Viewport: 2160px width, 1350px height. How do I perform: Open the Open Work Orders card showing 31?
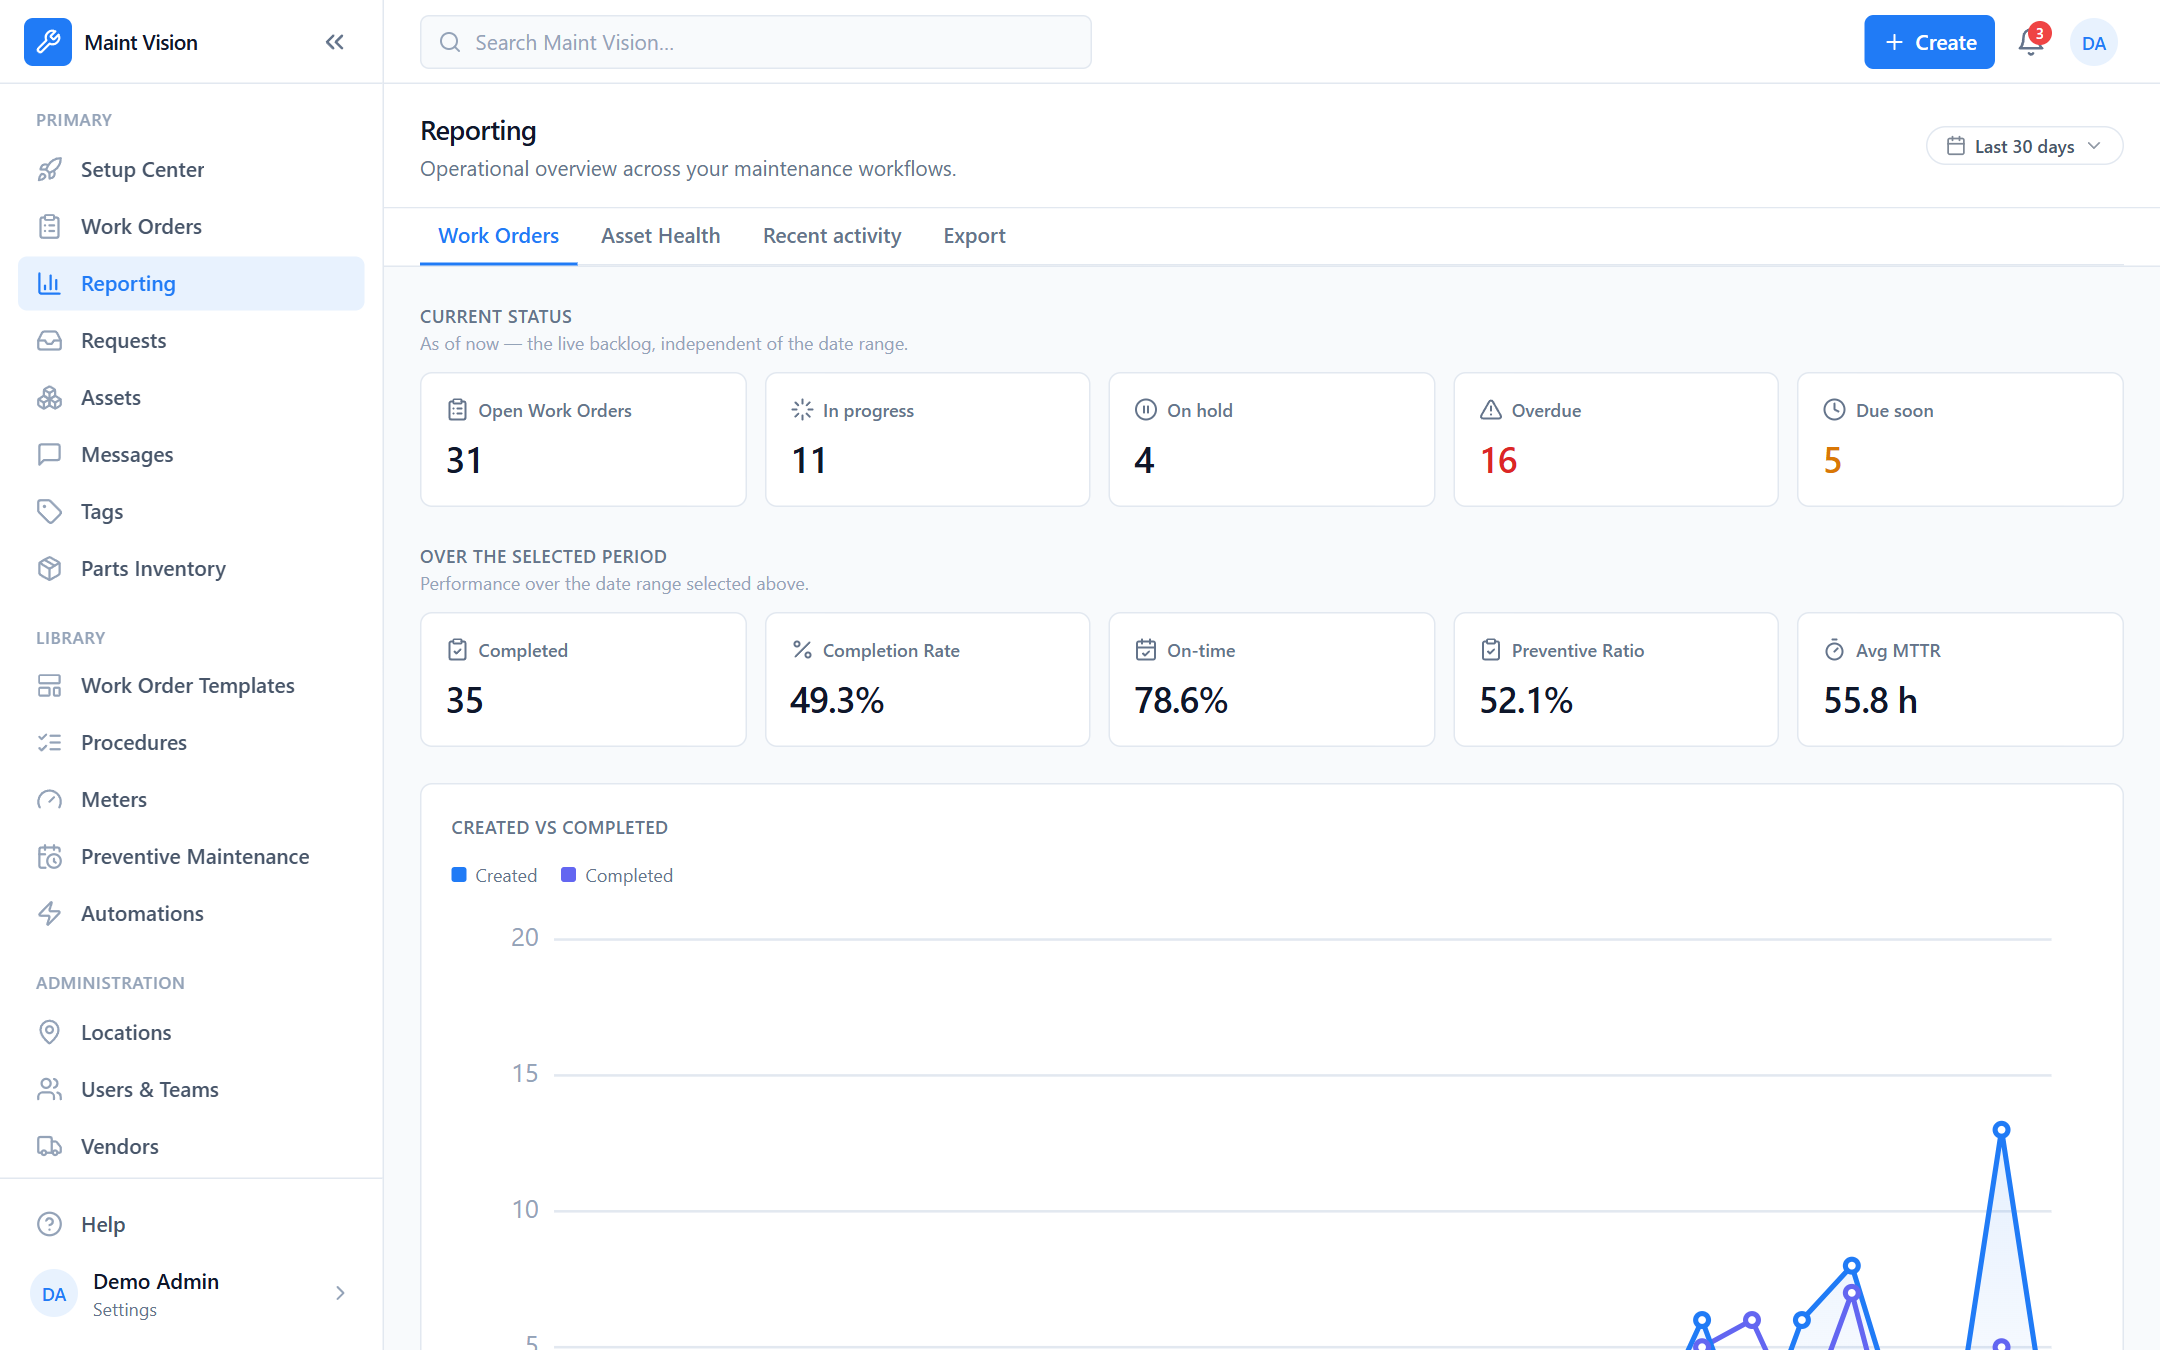pos(583,439)
